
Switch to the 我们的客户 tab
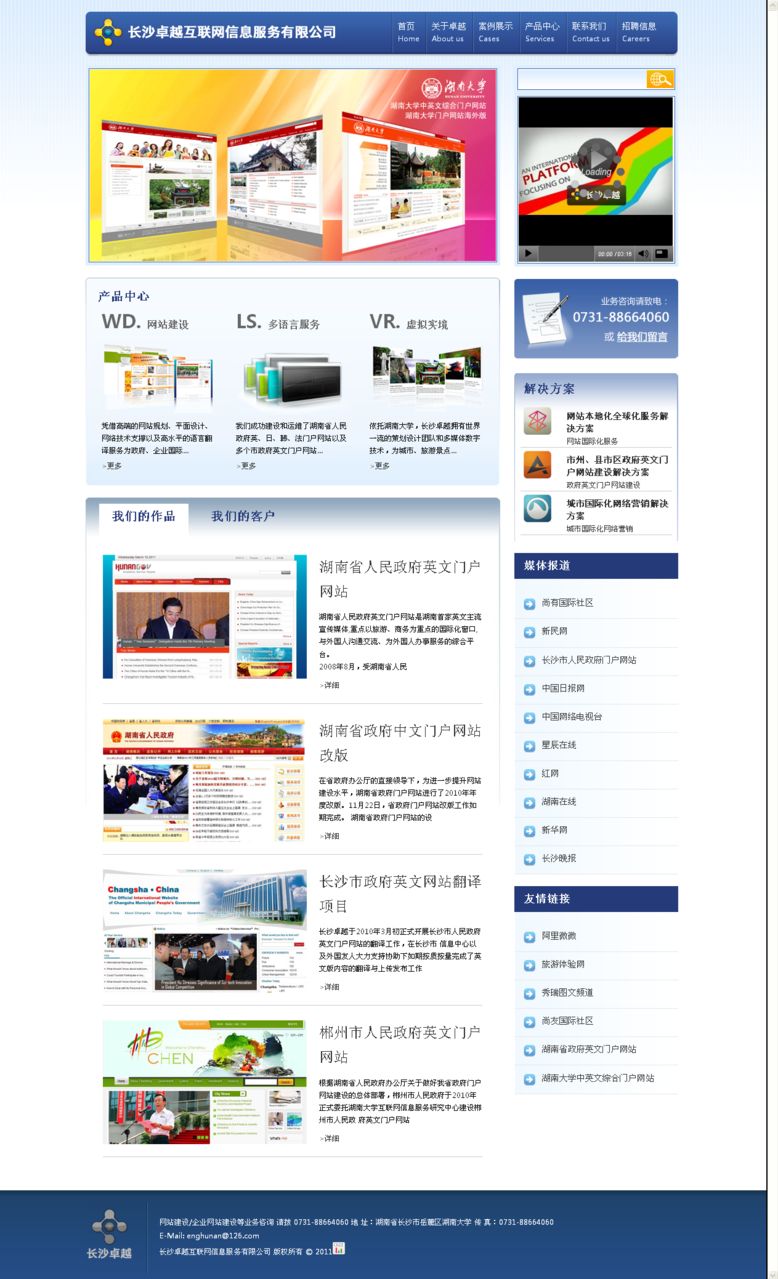coord(242,516)
